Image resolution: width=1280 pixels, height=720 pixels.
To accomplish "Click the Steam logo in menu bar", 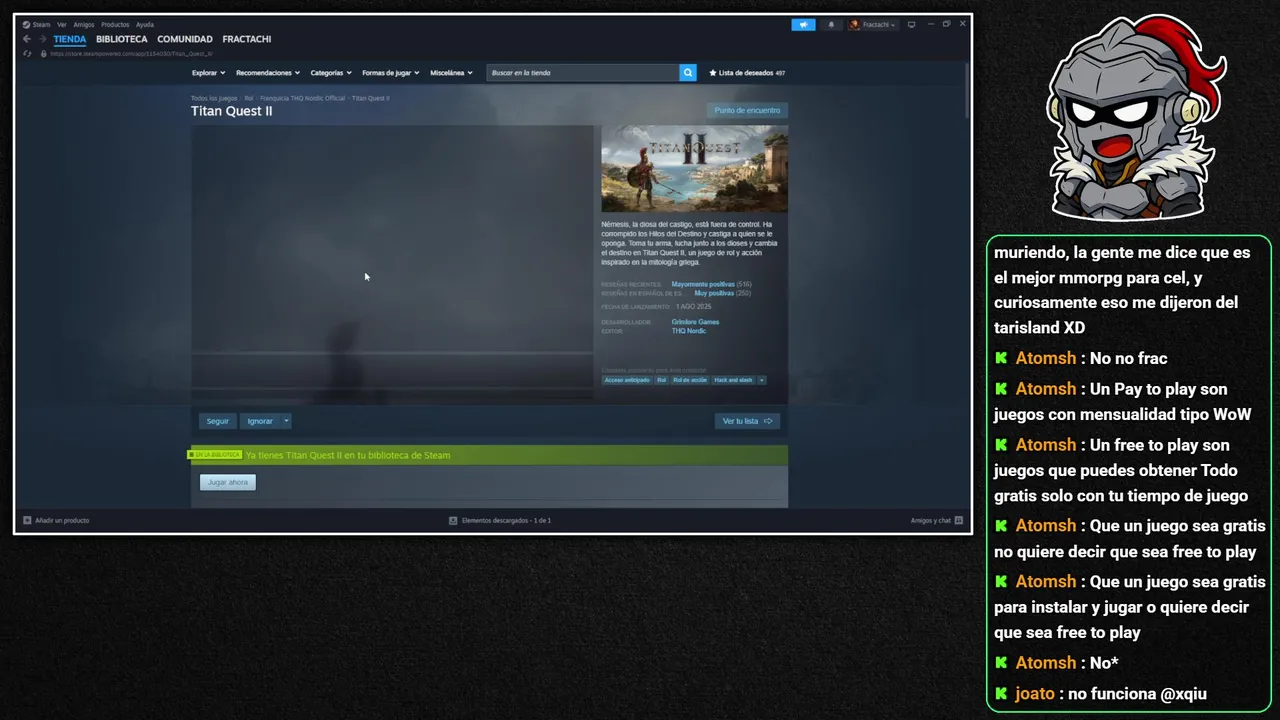I will (27, 24).
